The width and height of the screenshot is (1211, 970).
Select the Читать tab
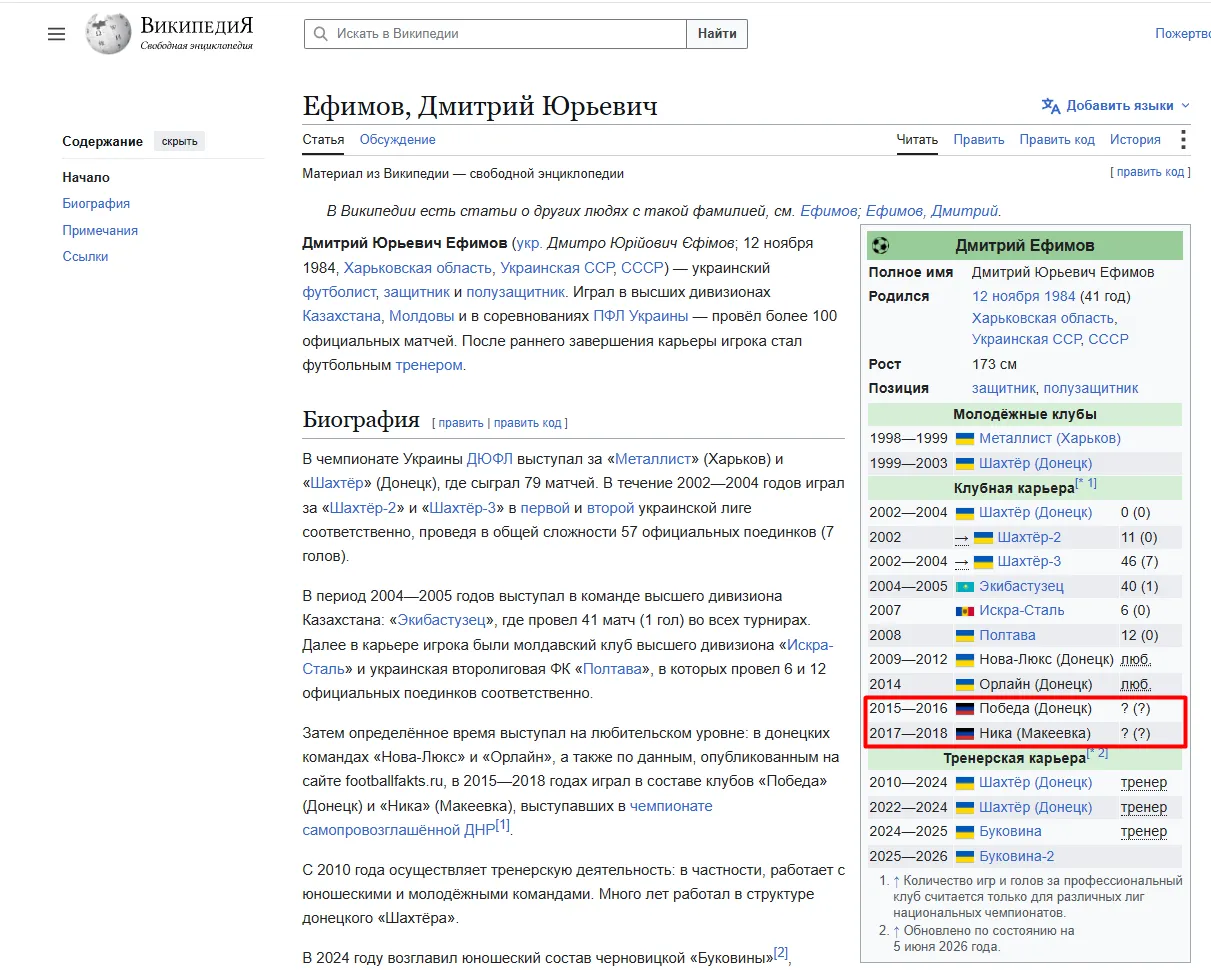917,140
